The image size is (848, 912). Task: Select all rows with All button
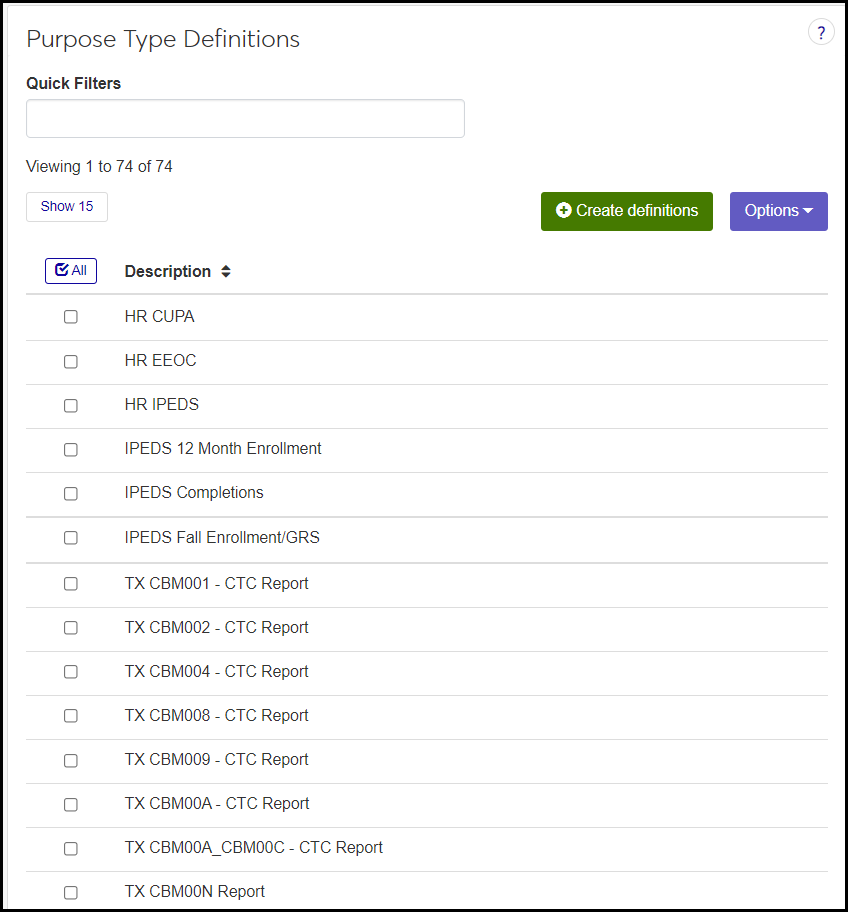click(71, 271)
